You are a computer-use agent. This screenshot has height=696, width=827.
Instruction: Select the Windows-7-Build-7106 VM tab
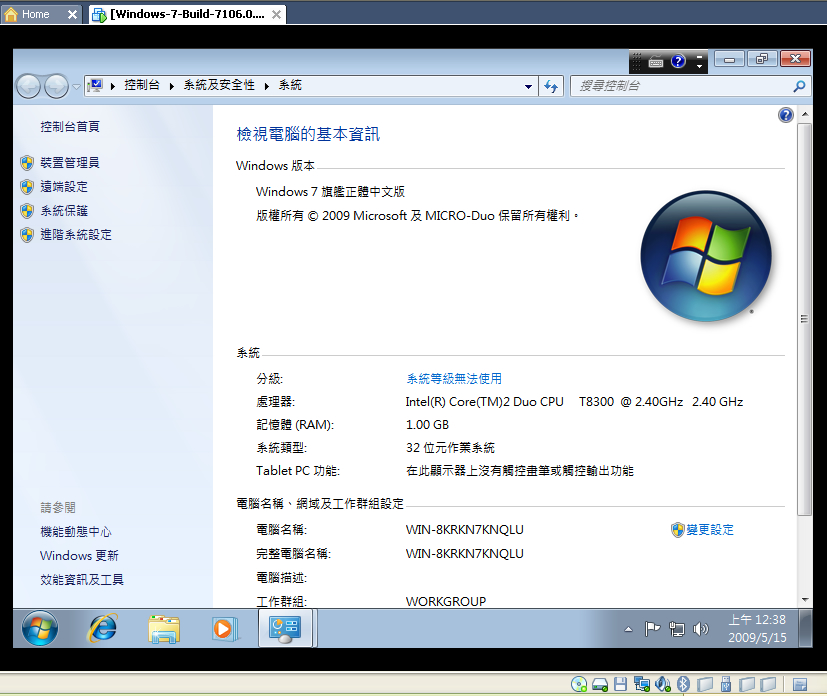187,14
